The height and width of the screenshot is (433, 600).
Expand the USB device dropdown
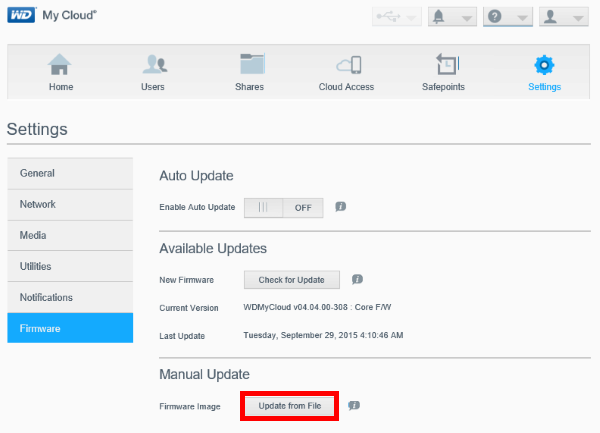[x=396, y=17]
